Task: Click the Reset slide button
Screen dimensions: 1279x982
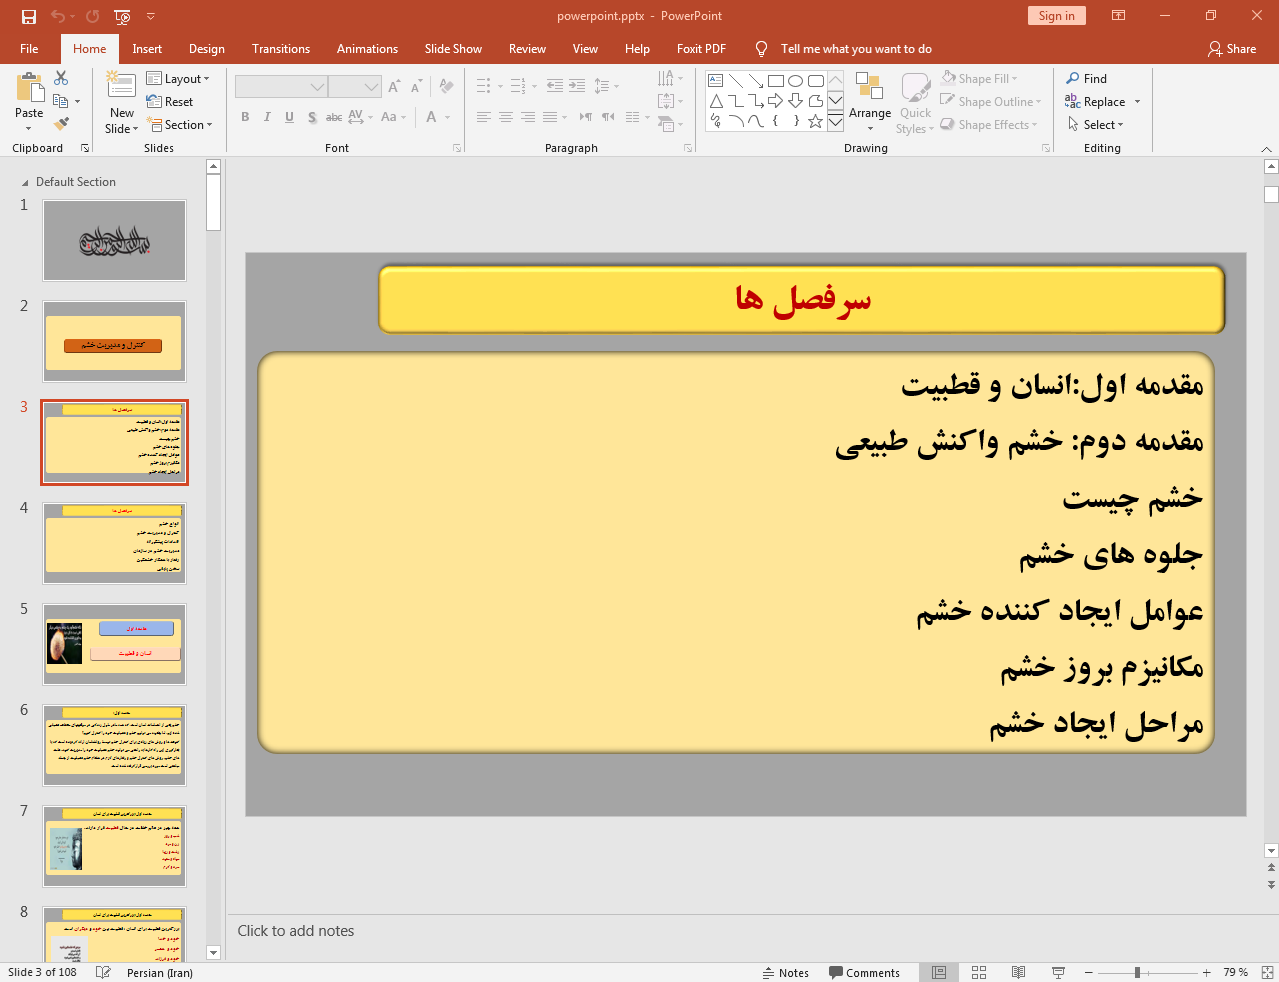Action: click(170, 102)
